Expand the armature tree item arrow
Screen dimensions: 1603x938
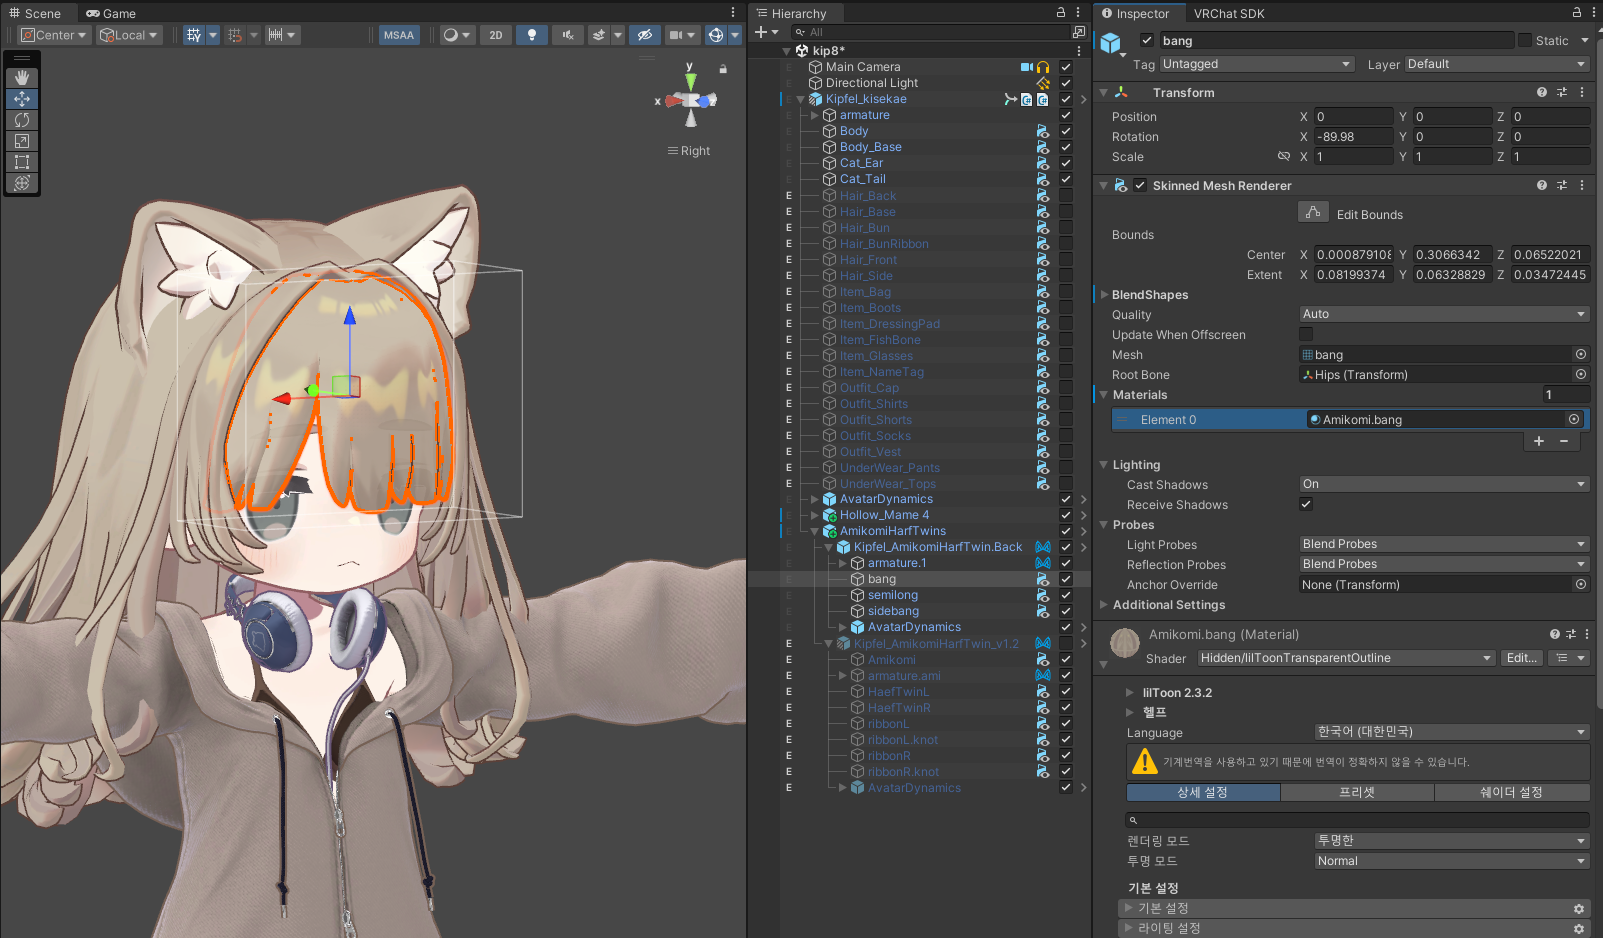[815, 115]
